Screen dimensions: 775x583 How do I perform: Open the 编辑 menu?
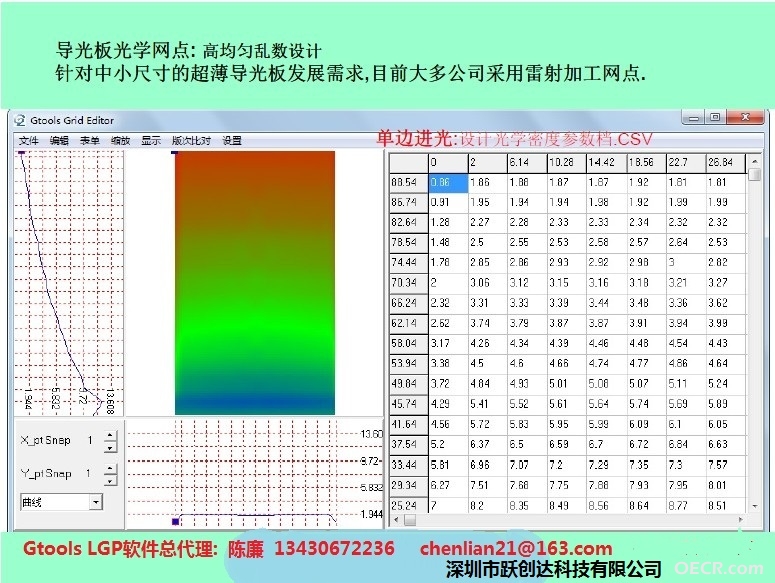(59, 141)
